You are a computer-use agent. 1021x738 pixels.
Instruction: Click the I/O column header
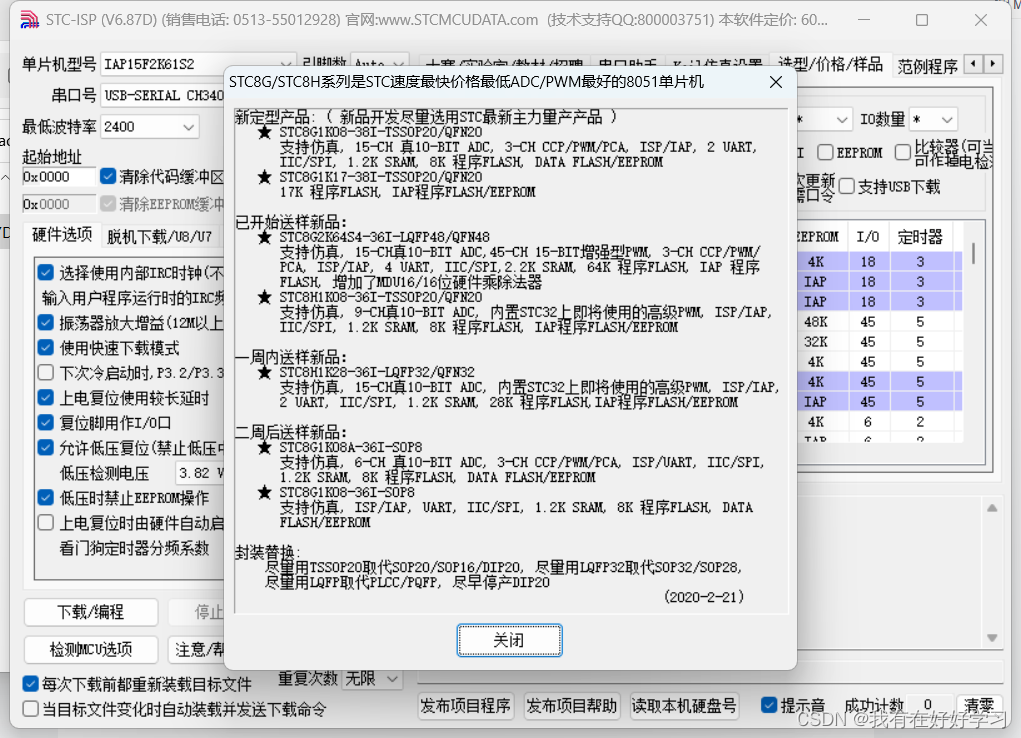click(868, 237)
